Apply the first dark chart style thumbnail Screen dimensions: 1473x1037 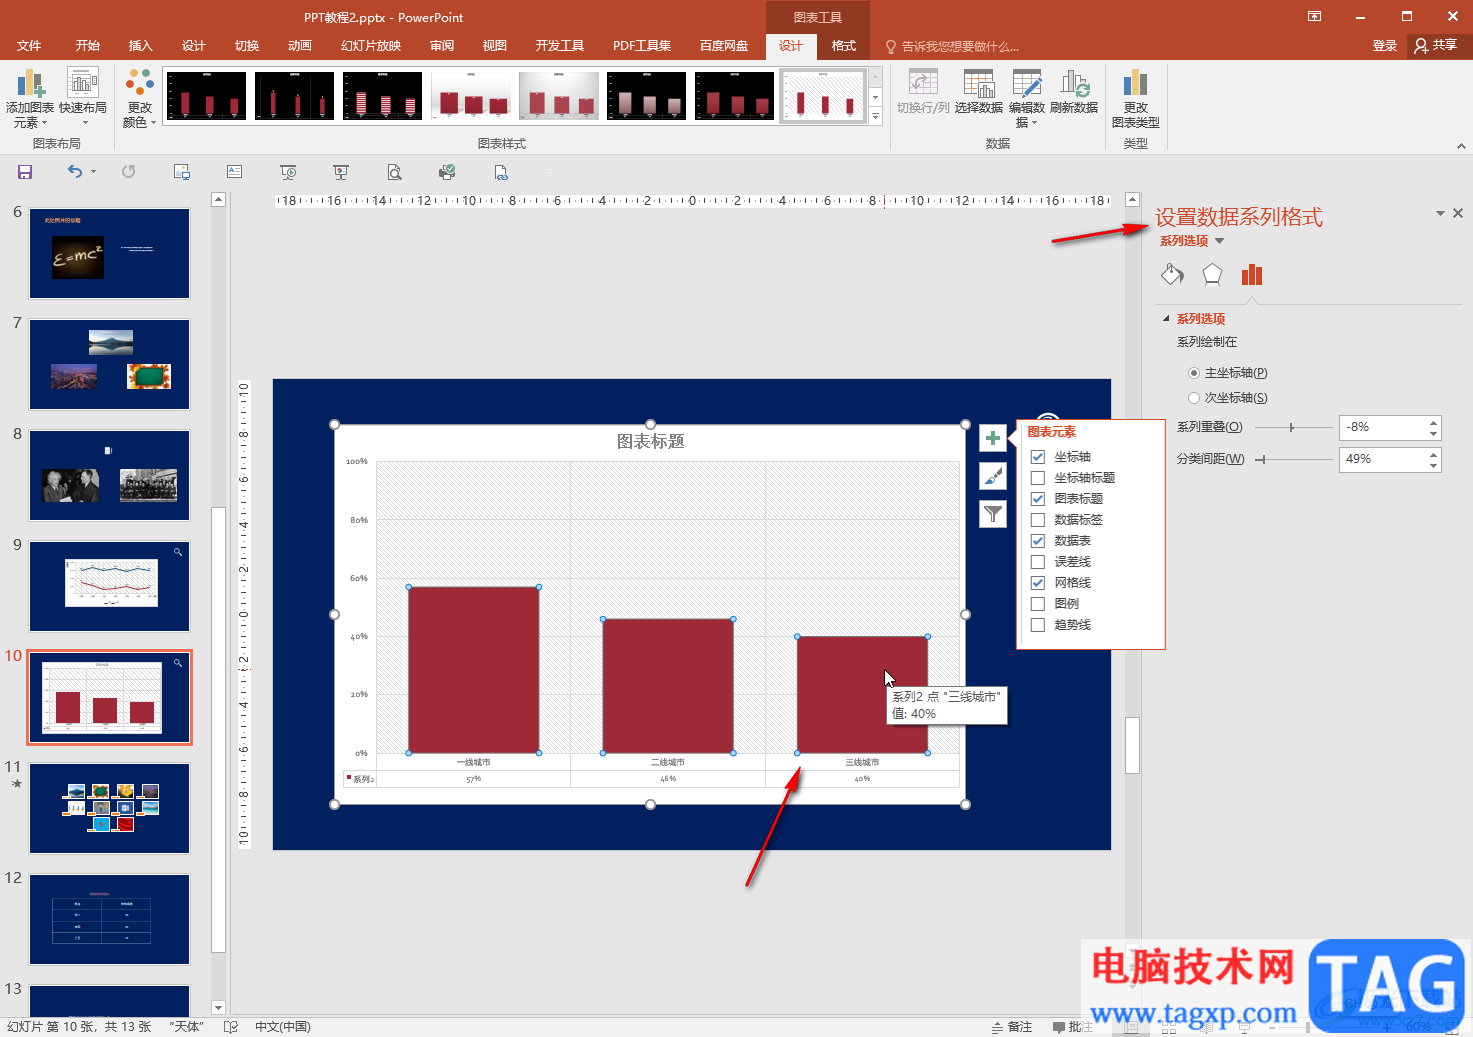[207, 96]
